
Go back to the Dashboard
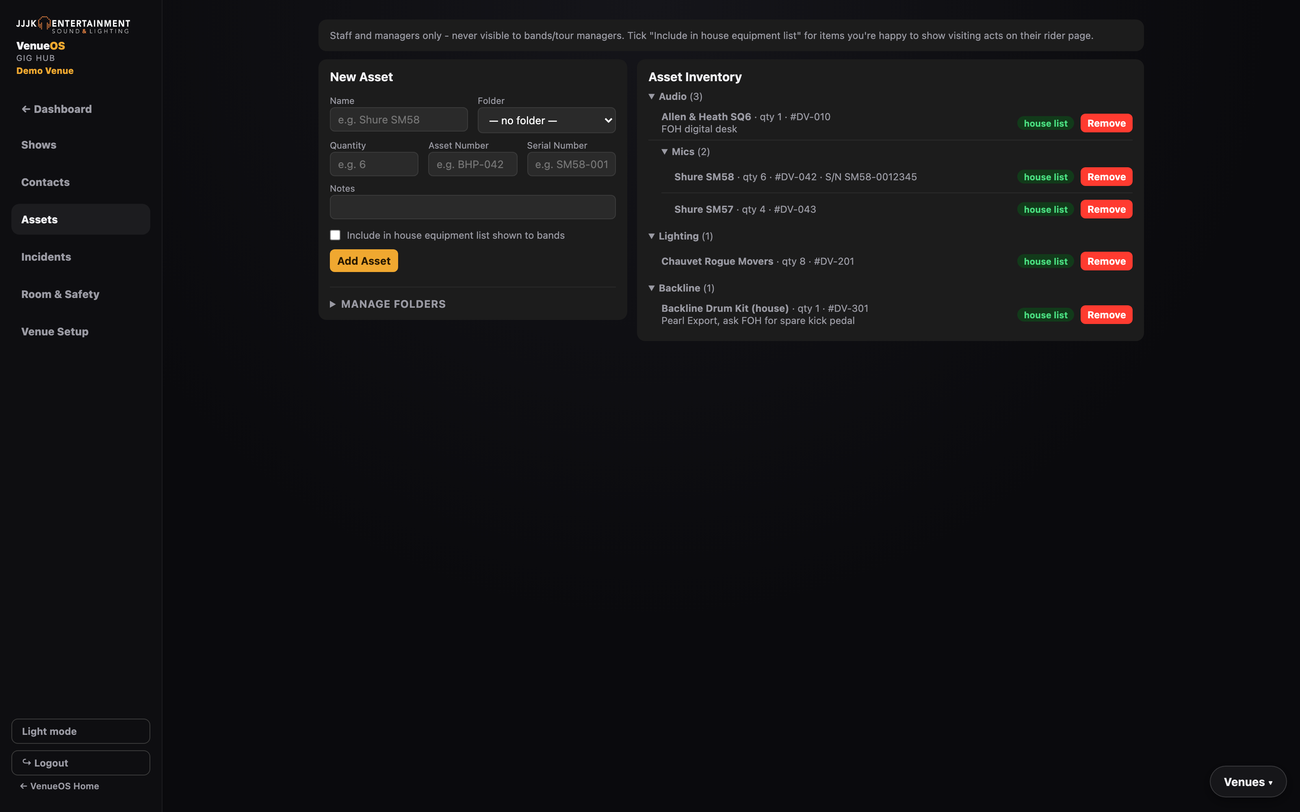pos(81,109)
